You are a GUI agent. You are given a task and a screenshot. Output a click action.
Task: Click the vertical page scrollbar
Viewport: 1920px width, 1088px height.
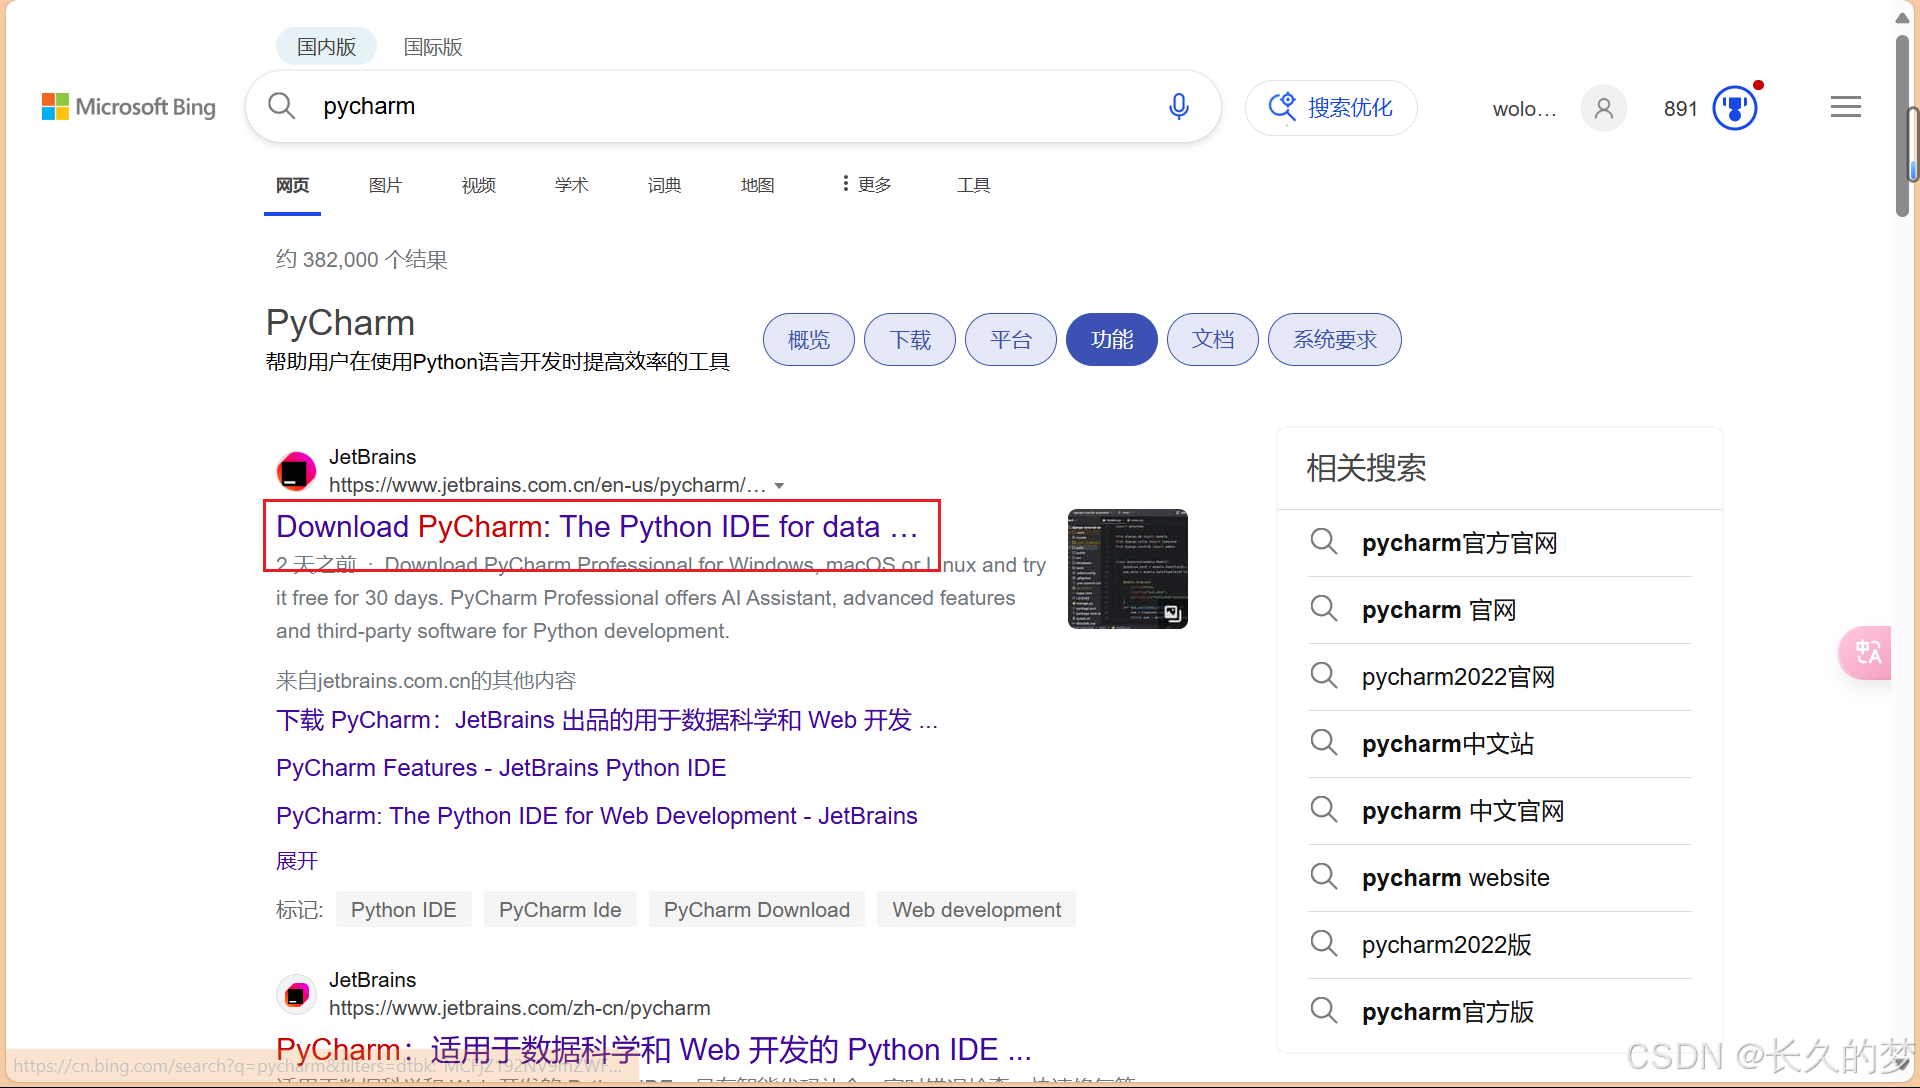[1902, 125]
